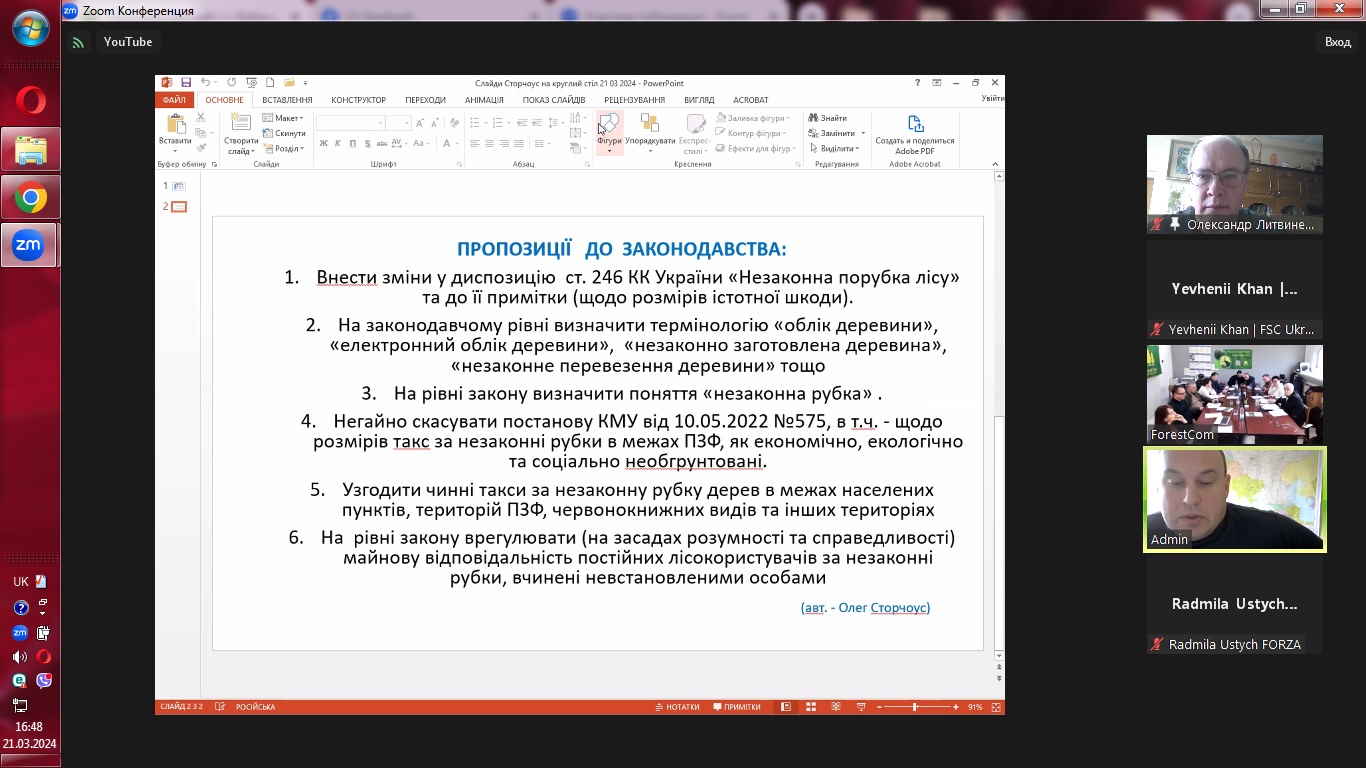Click the zoom out minus button

click(x=879, y=707)
